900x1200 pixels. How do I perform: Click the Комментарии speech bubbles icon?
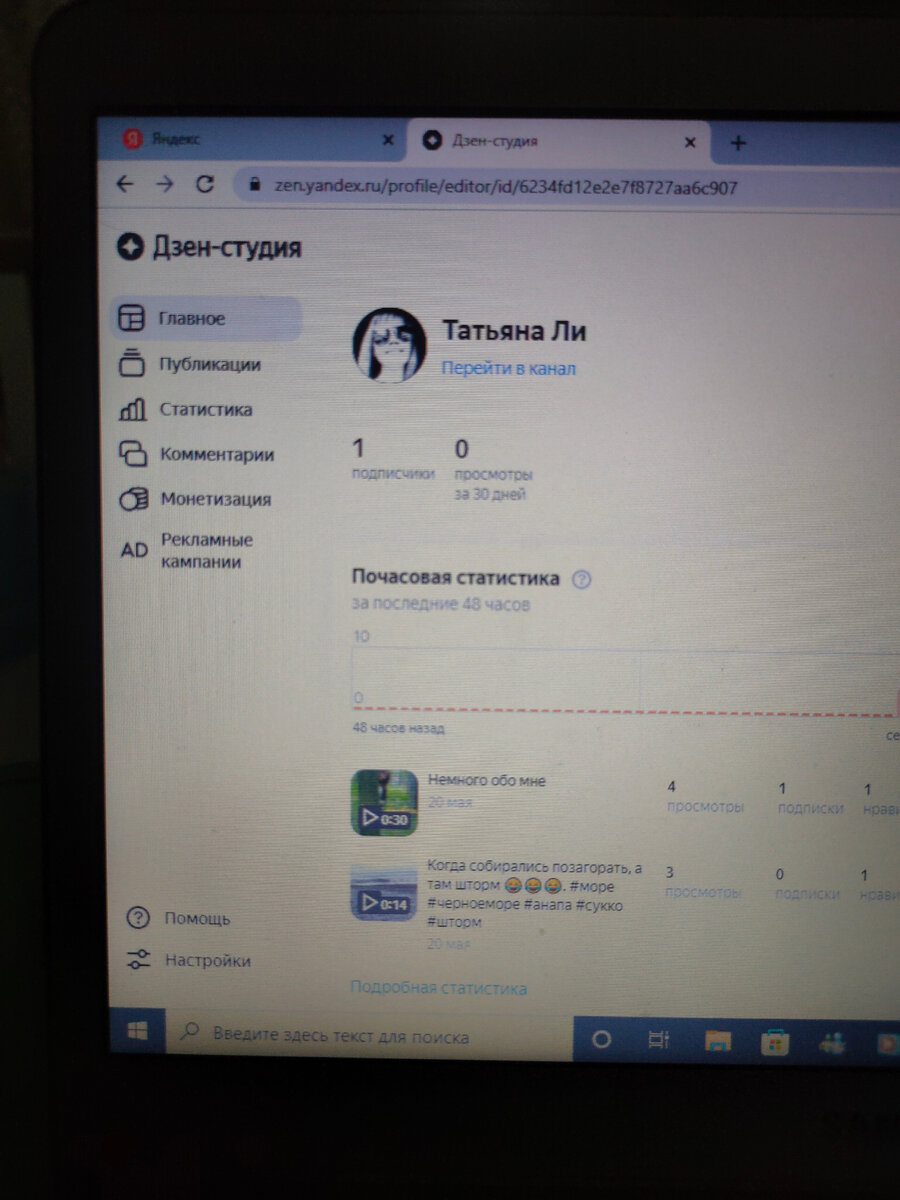[x=133, y=454]
